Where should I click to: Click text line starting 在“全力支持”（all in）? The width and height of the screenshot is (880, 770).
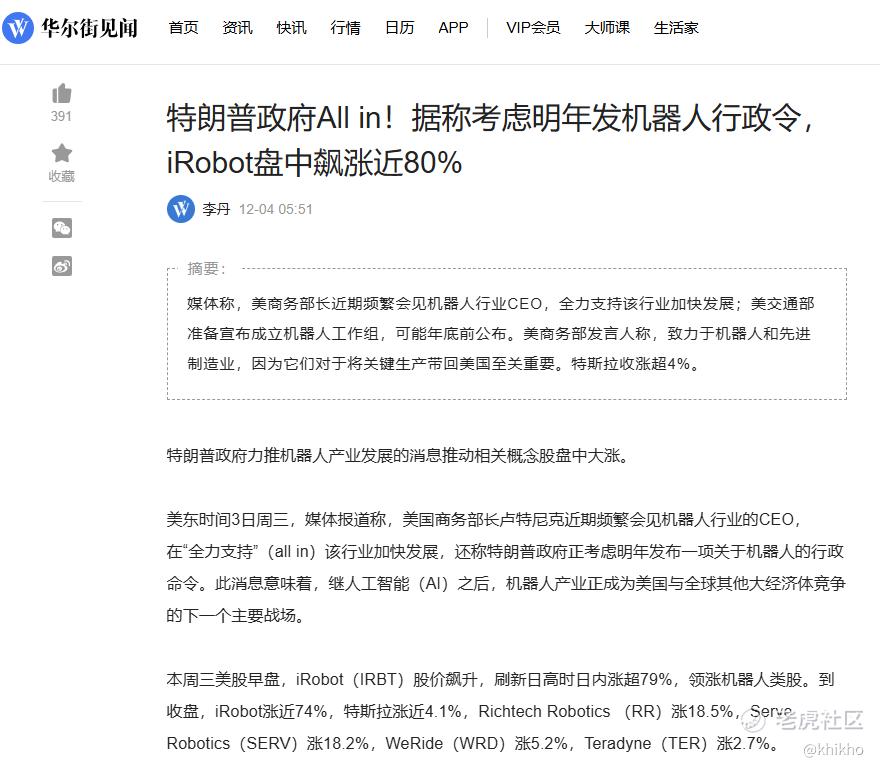tap(505, 552)
